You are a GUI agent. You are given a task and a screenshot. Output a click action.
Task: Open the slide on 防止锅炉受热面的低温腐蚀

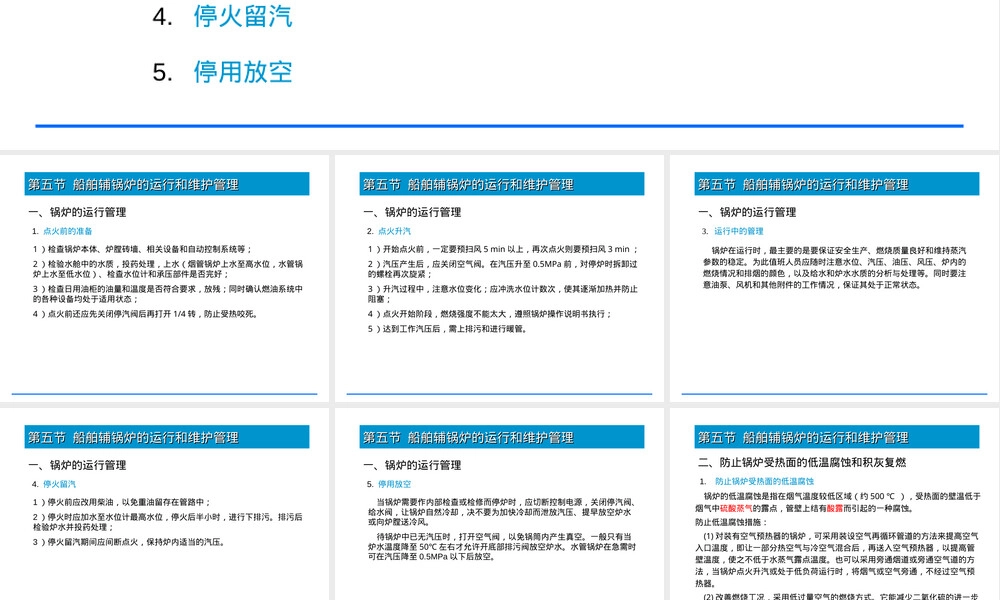coord(835,504)
